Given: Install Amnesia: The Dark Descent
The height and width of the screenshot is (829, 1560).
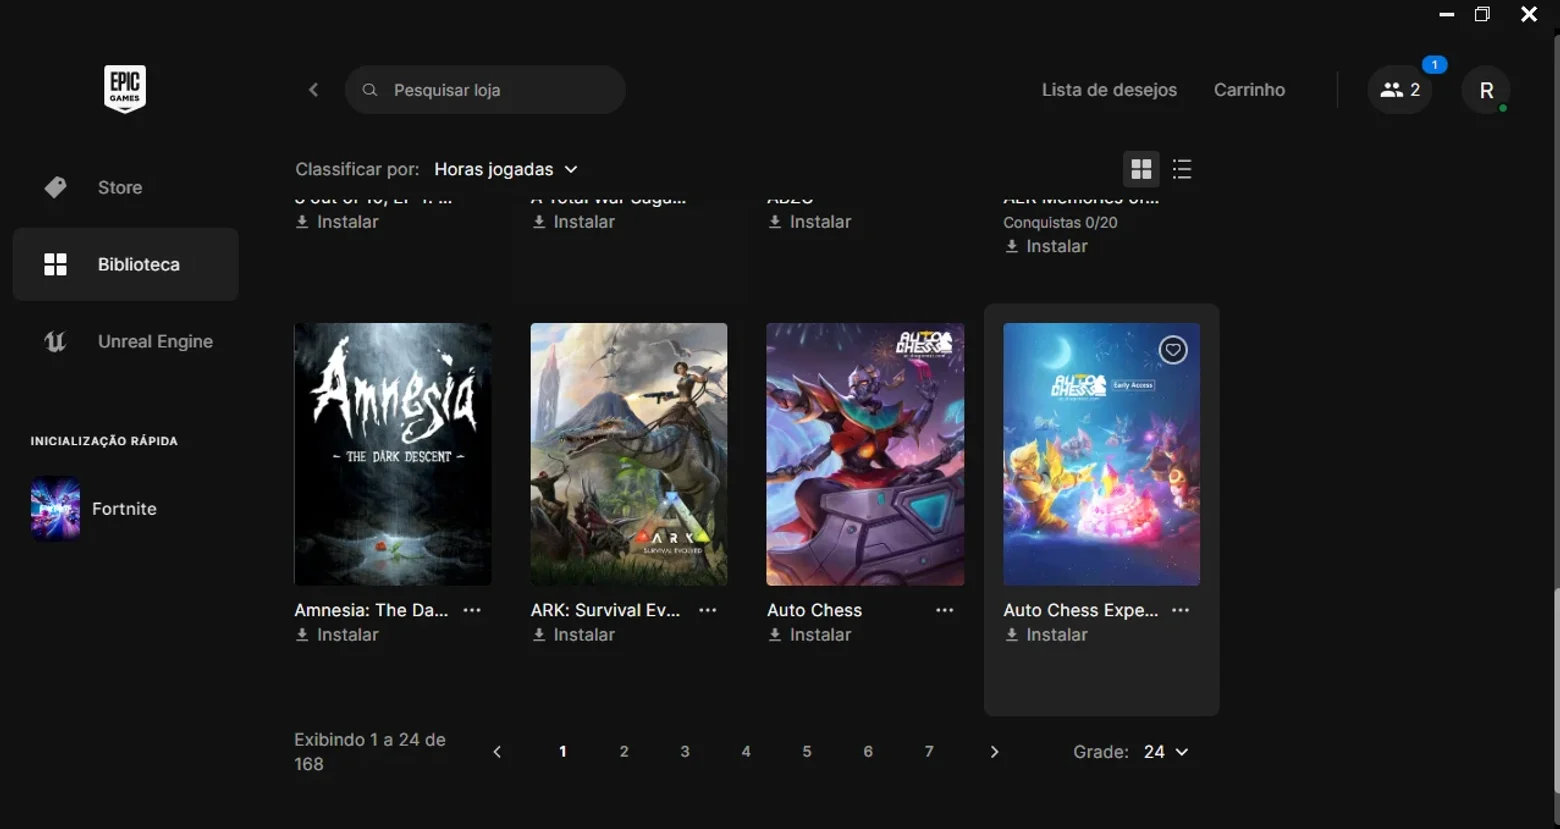Looking at the screenshot, I should coord(337,635).
